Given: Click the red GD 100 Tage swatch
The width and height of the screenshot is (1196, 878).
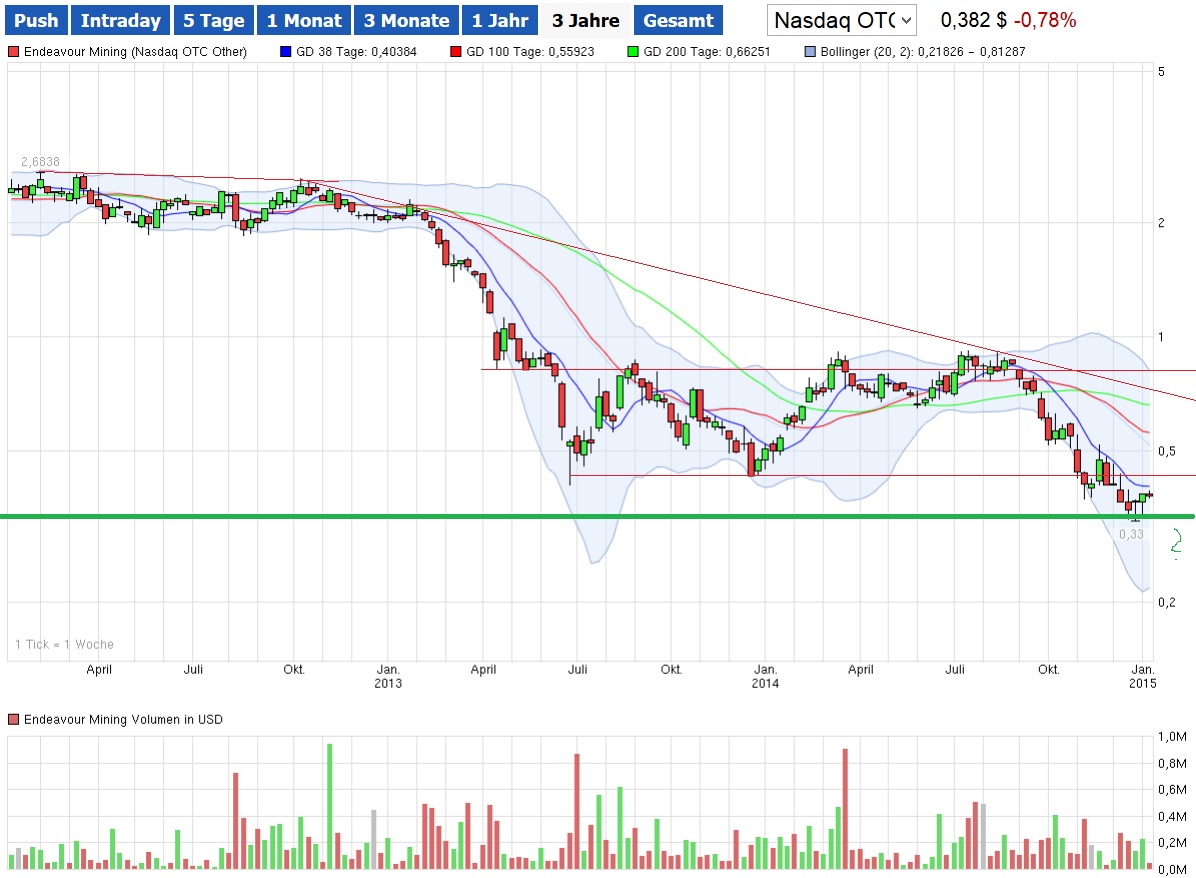Looking at the screenshot, I should click(x=456, y=52).
